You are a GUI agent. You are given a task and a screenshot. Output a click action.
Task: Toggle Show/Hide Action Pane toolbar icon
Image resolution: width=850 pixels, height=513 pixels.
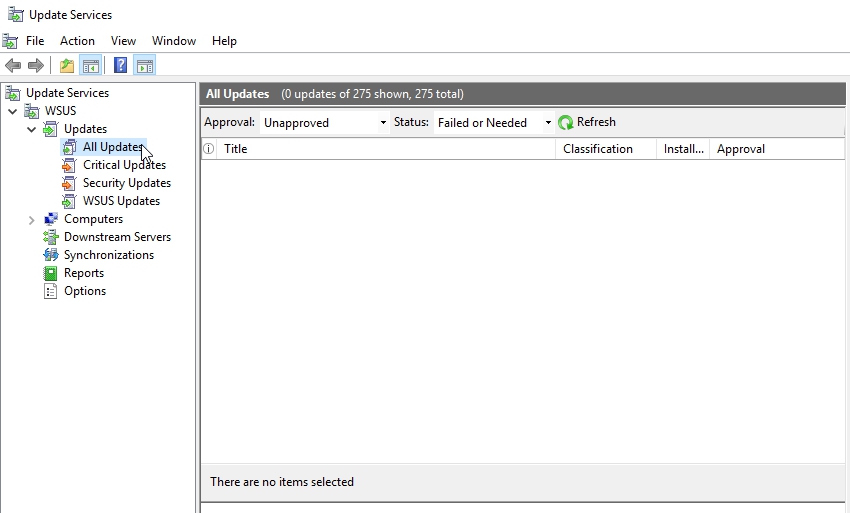pos(145,66)
